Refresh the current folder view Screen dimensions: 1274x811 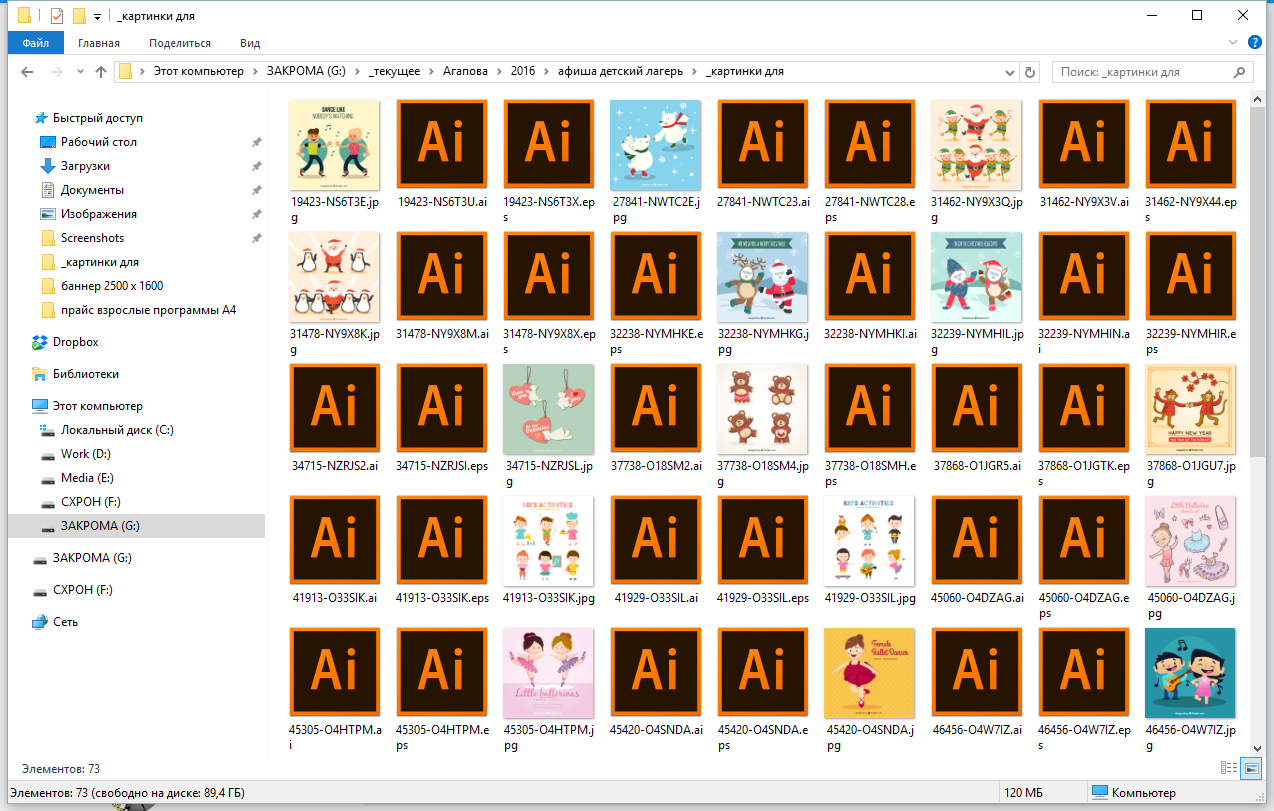coord(1031,72)
